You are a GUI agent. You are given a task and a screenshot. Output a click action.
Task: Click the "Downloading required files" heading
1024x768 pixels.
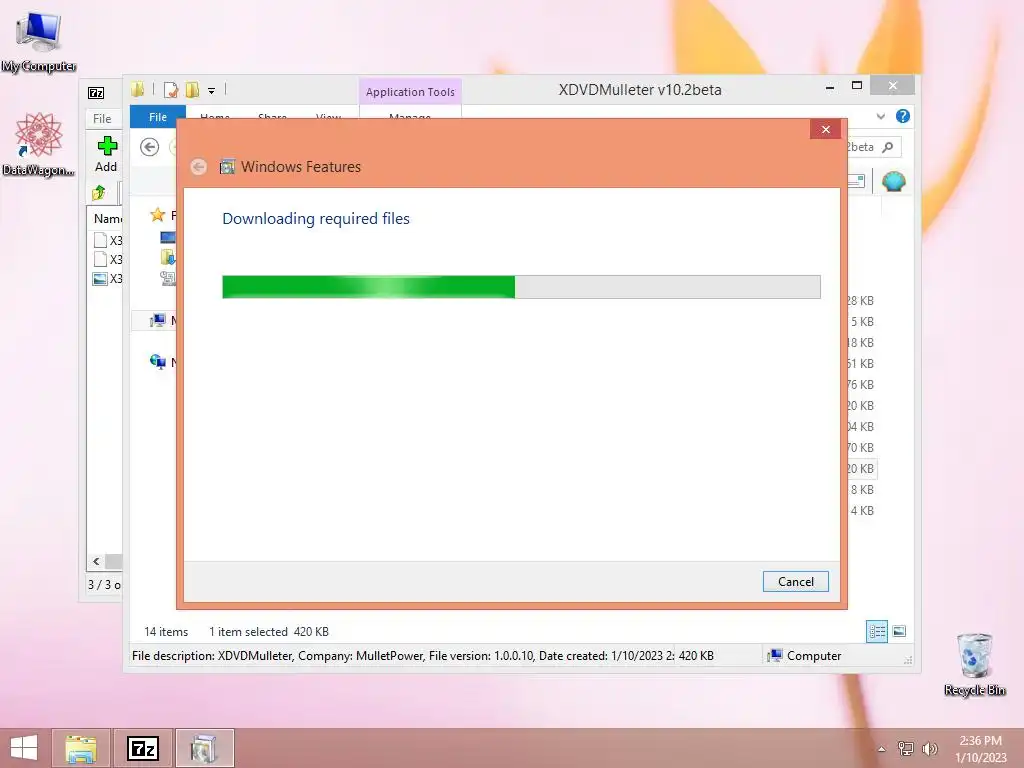(x=316, y=219)
